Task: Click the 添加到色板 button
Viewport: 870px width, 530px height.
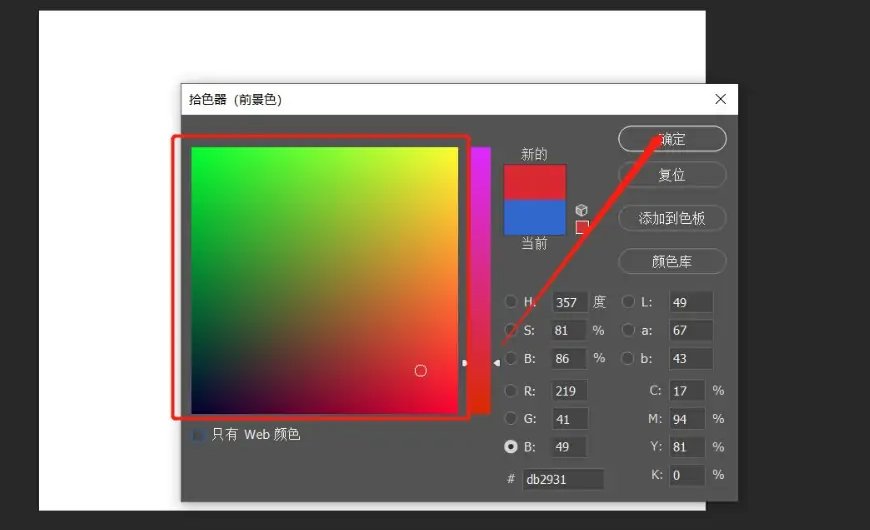Action: click(672, 218)
